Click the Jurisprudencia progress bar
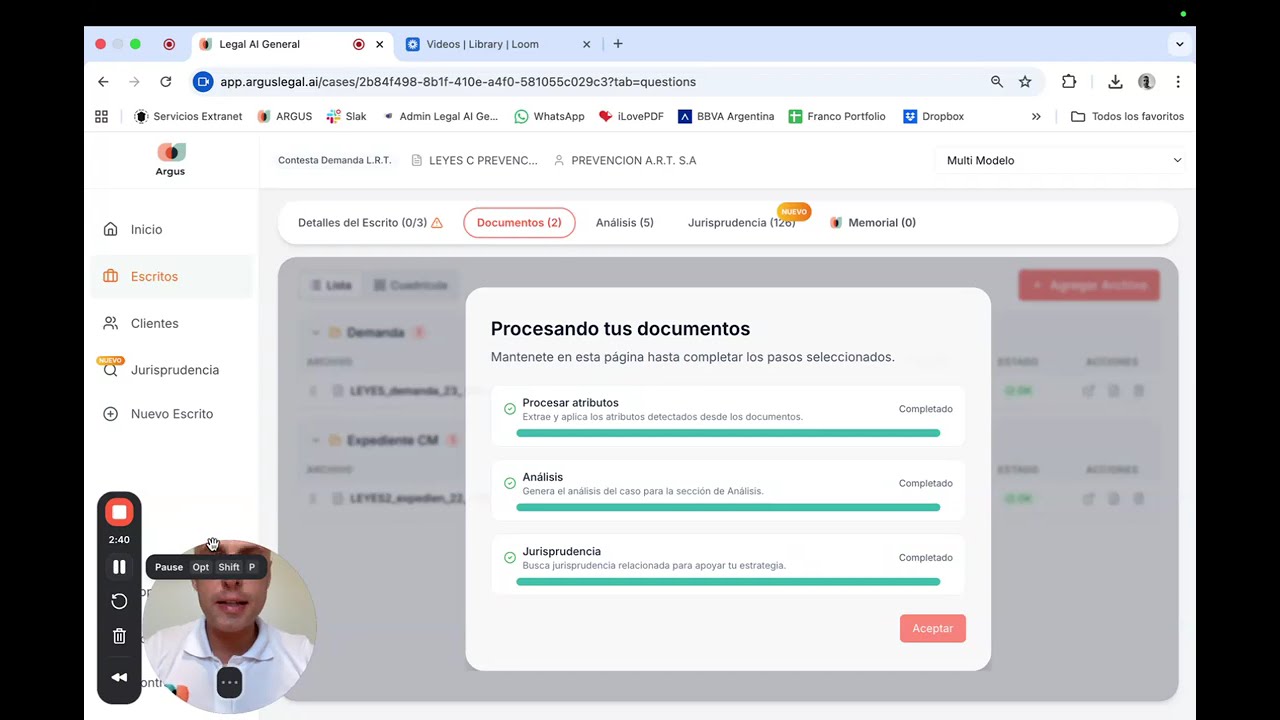The width and height of the screenshot is (1280, 720). 728,581
